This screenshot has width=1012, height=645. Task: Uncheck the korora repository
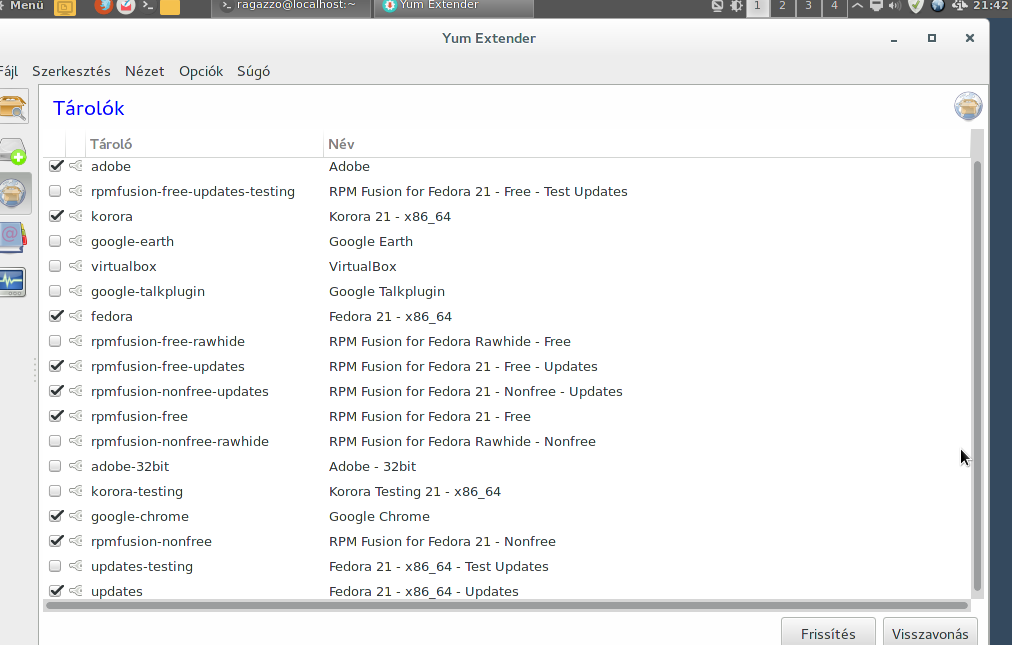click(x=56, y=216)
